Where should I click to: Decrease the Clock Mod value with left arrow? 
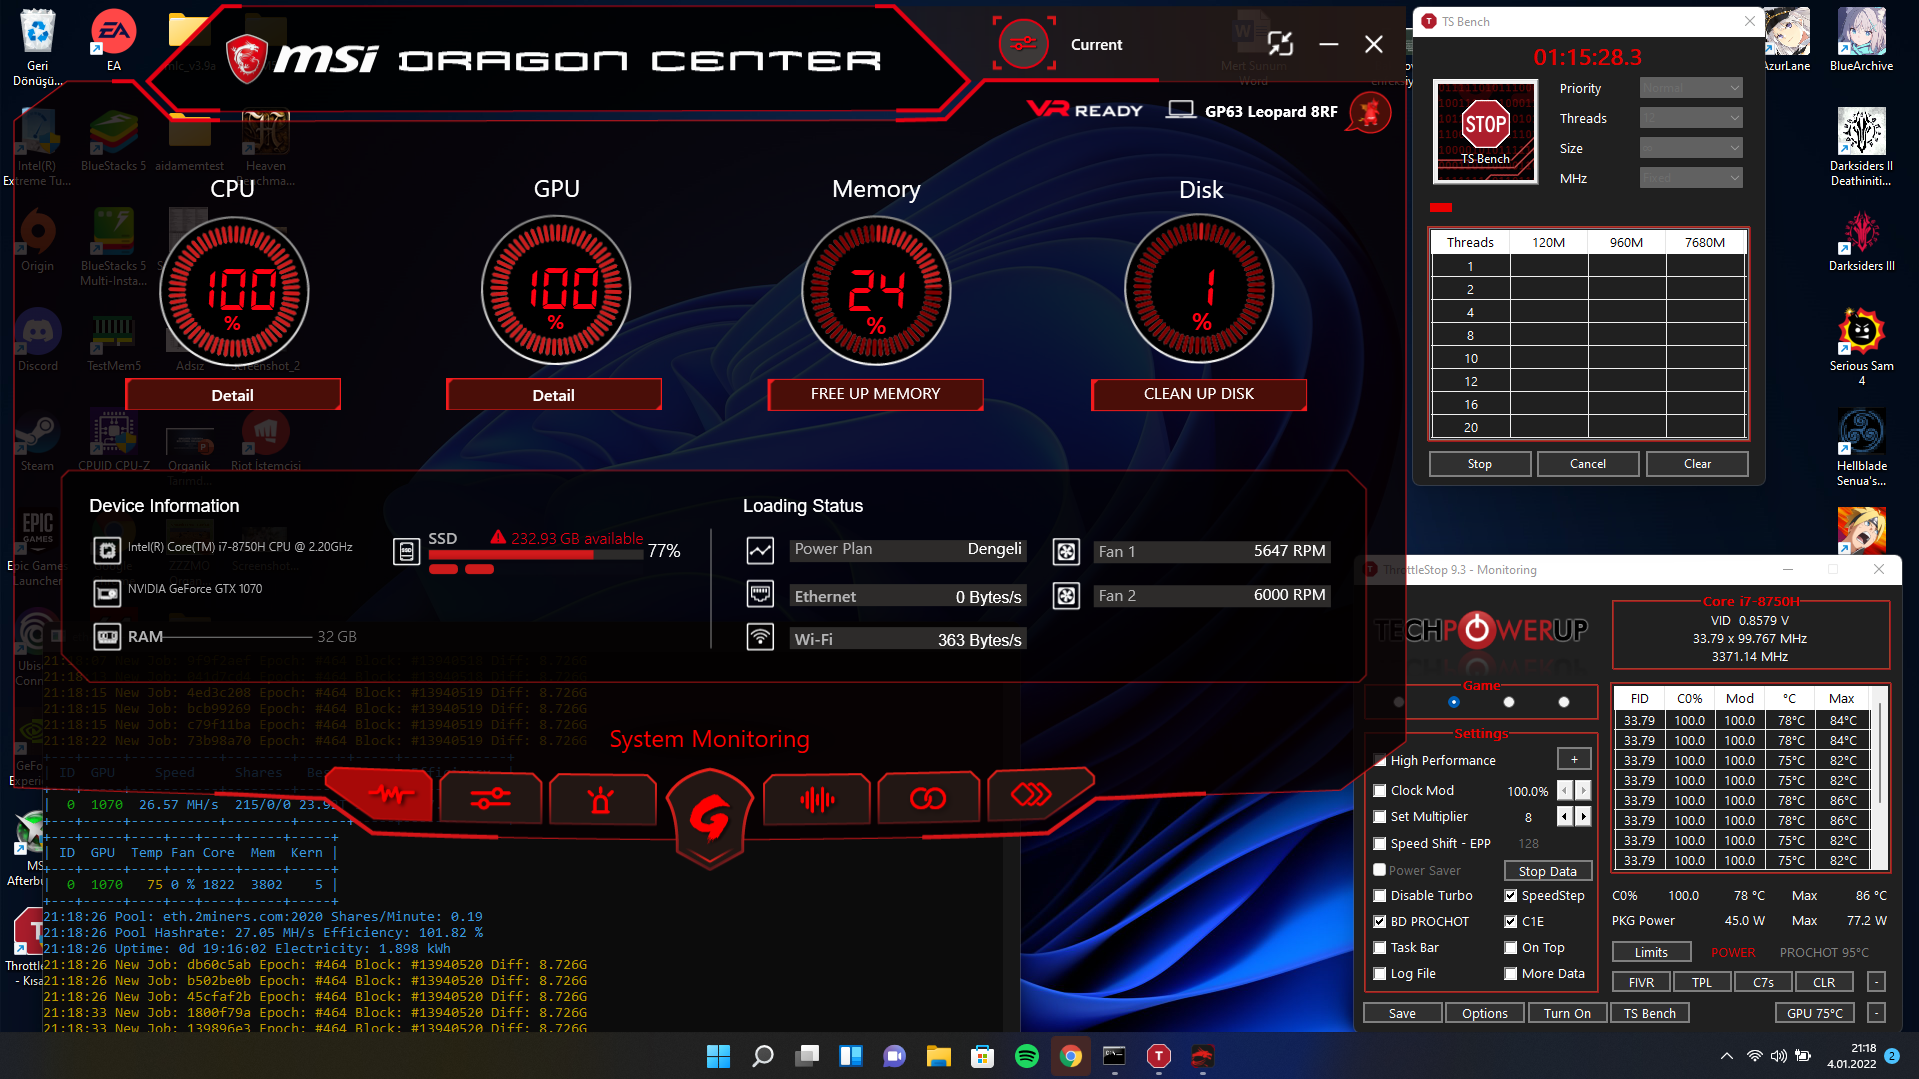point(1566,791)
